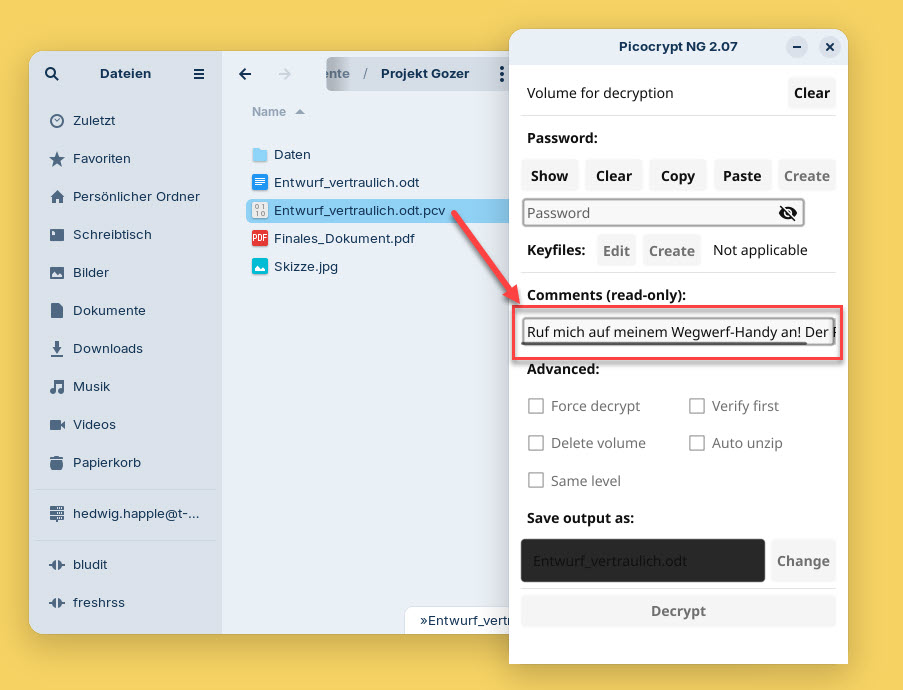903x690 pixels.
Task: Select the Skizze.jpg image file
Action: coord(307,267)
